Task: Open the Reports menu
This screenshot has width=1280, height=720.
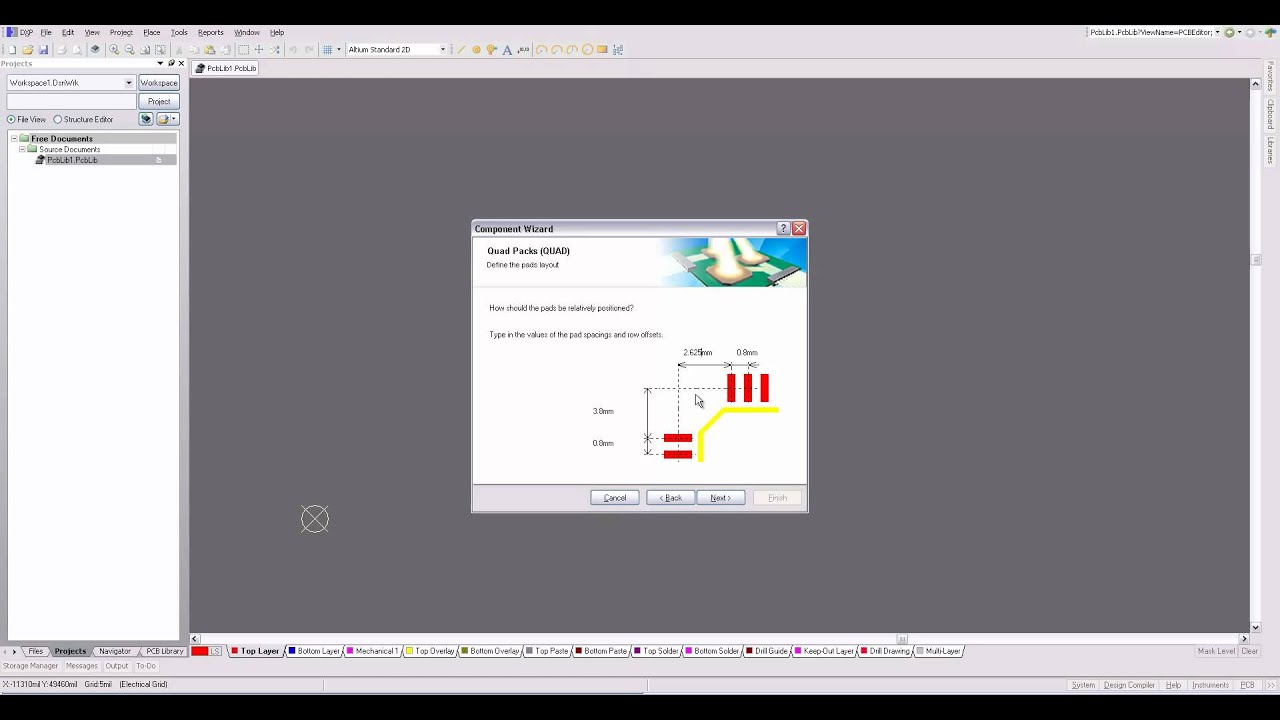Action: tap(210, 32)
